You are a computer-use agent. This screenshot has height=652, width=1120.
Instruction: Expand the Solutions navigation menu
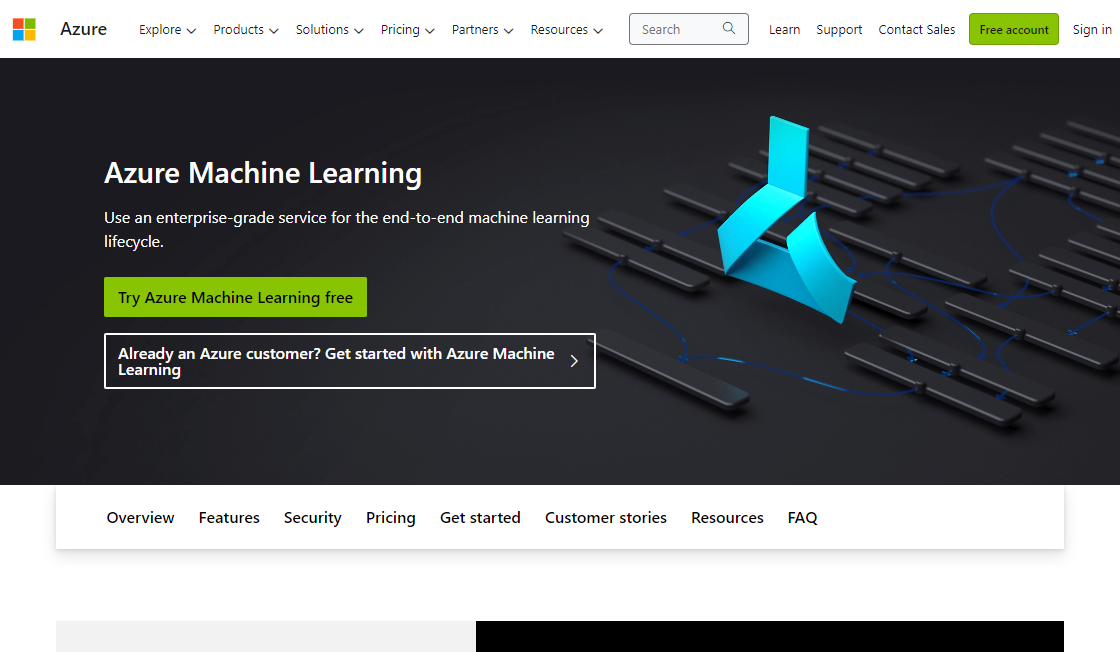coord(330,30)
